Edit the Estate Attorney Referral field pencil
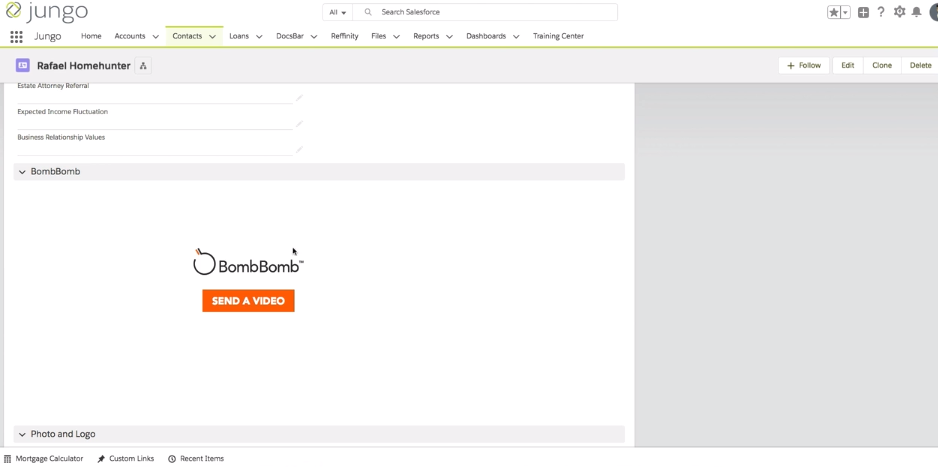Image resolution: width=938 pixels, height=467 pixels. 299,97
